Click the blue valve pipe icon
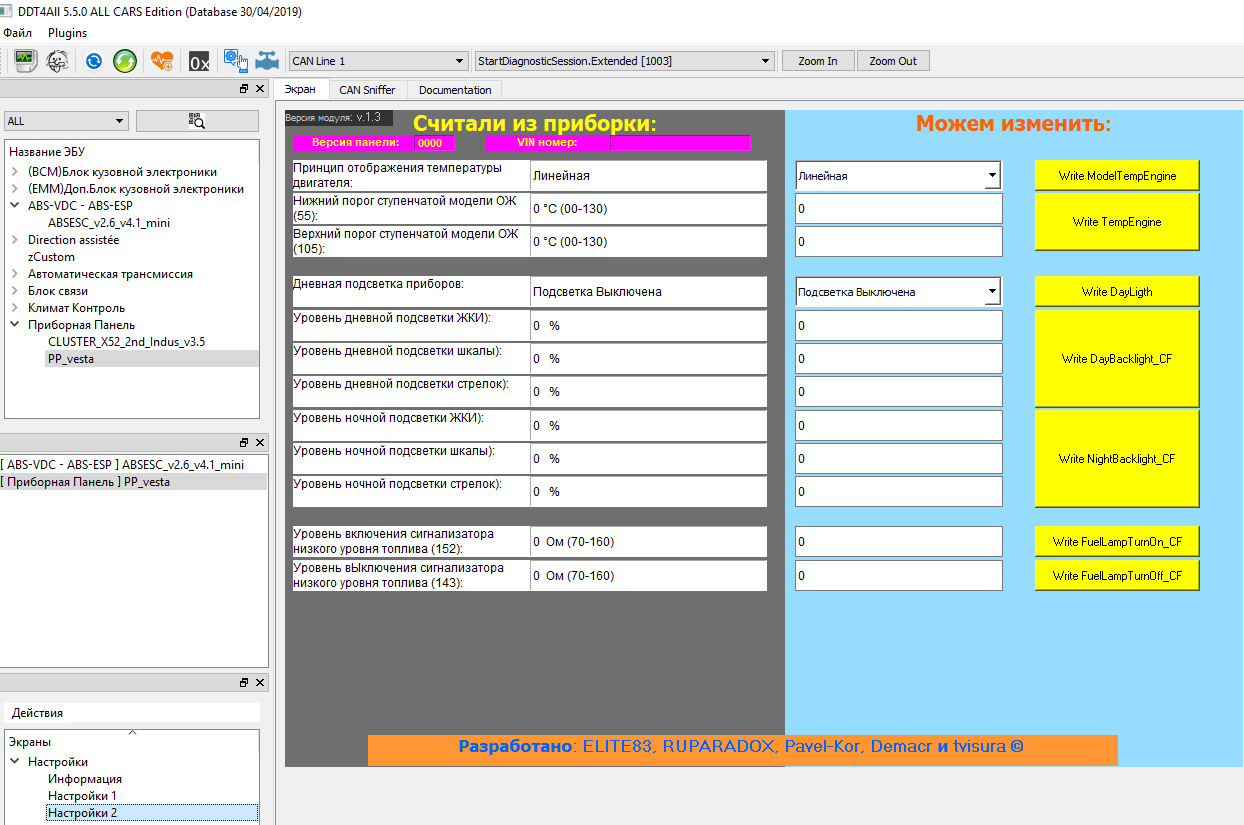The height and width of the screenshot is (825, 1244). [x=267, y=61]
